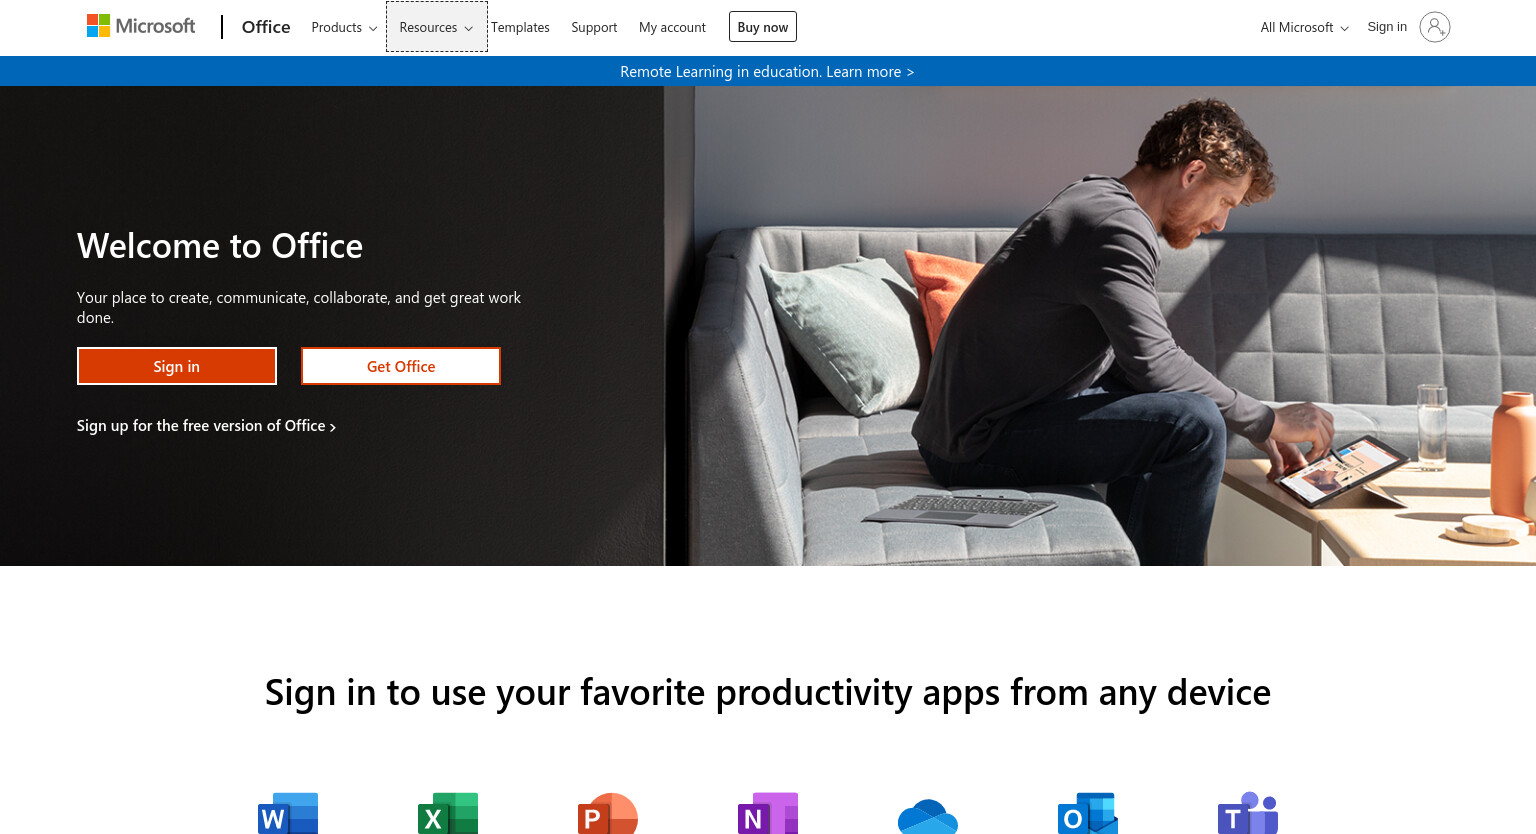Open the Word app icon
This screenshot has height=834, width=1536.
pyautogui.click(x=288, y=814)
